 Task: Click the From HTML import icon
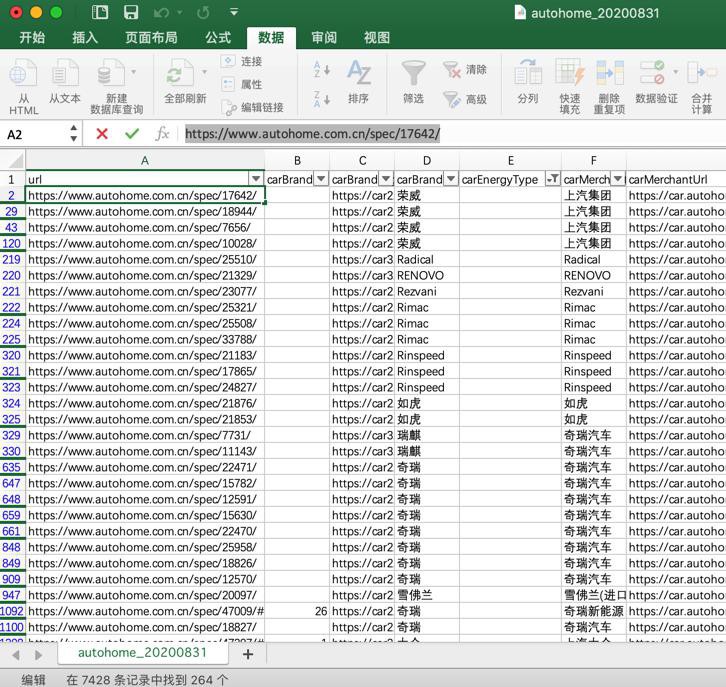pyautogui.click(x=23, y=74)
